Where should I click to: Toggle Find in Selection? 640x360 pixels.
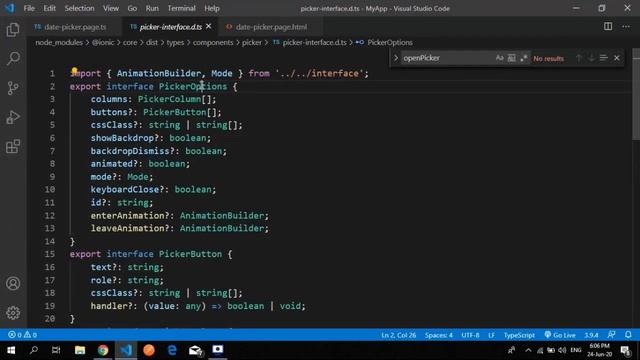(x=604, y=58)
